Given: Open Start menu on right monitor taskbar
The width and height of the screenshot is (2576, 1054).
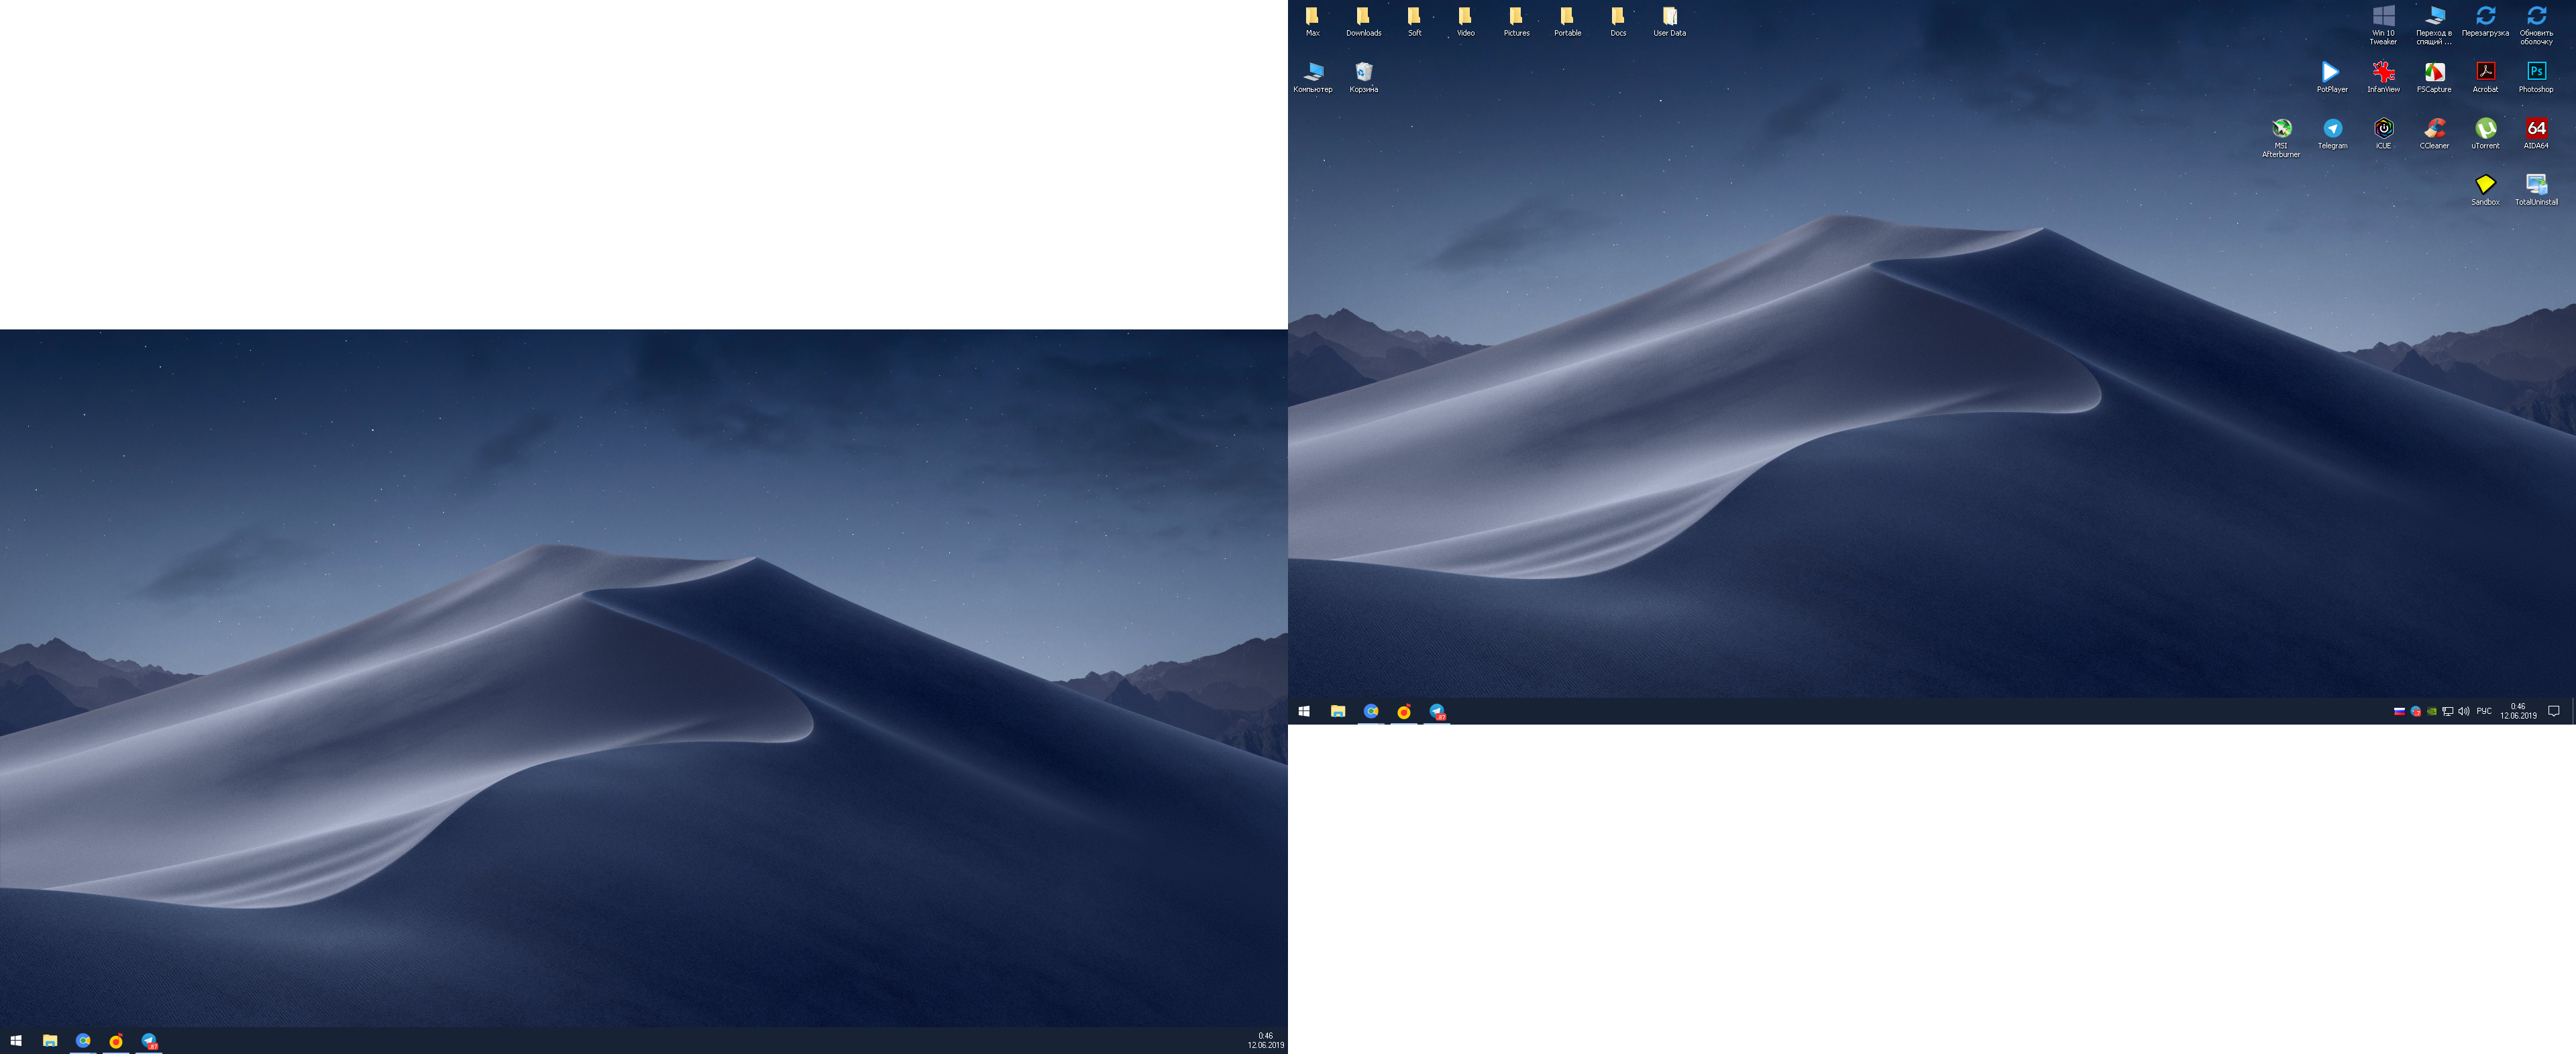Looking at the screenshot, I should pyautogui.click(x=1304, y=711).
